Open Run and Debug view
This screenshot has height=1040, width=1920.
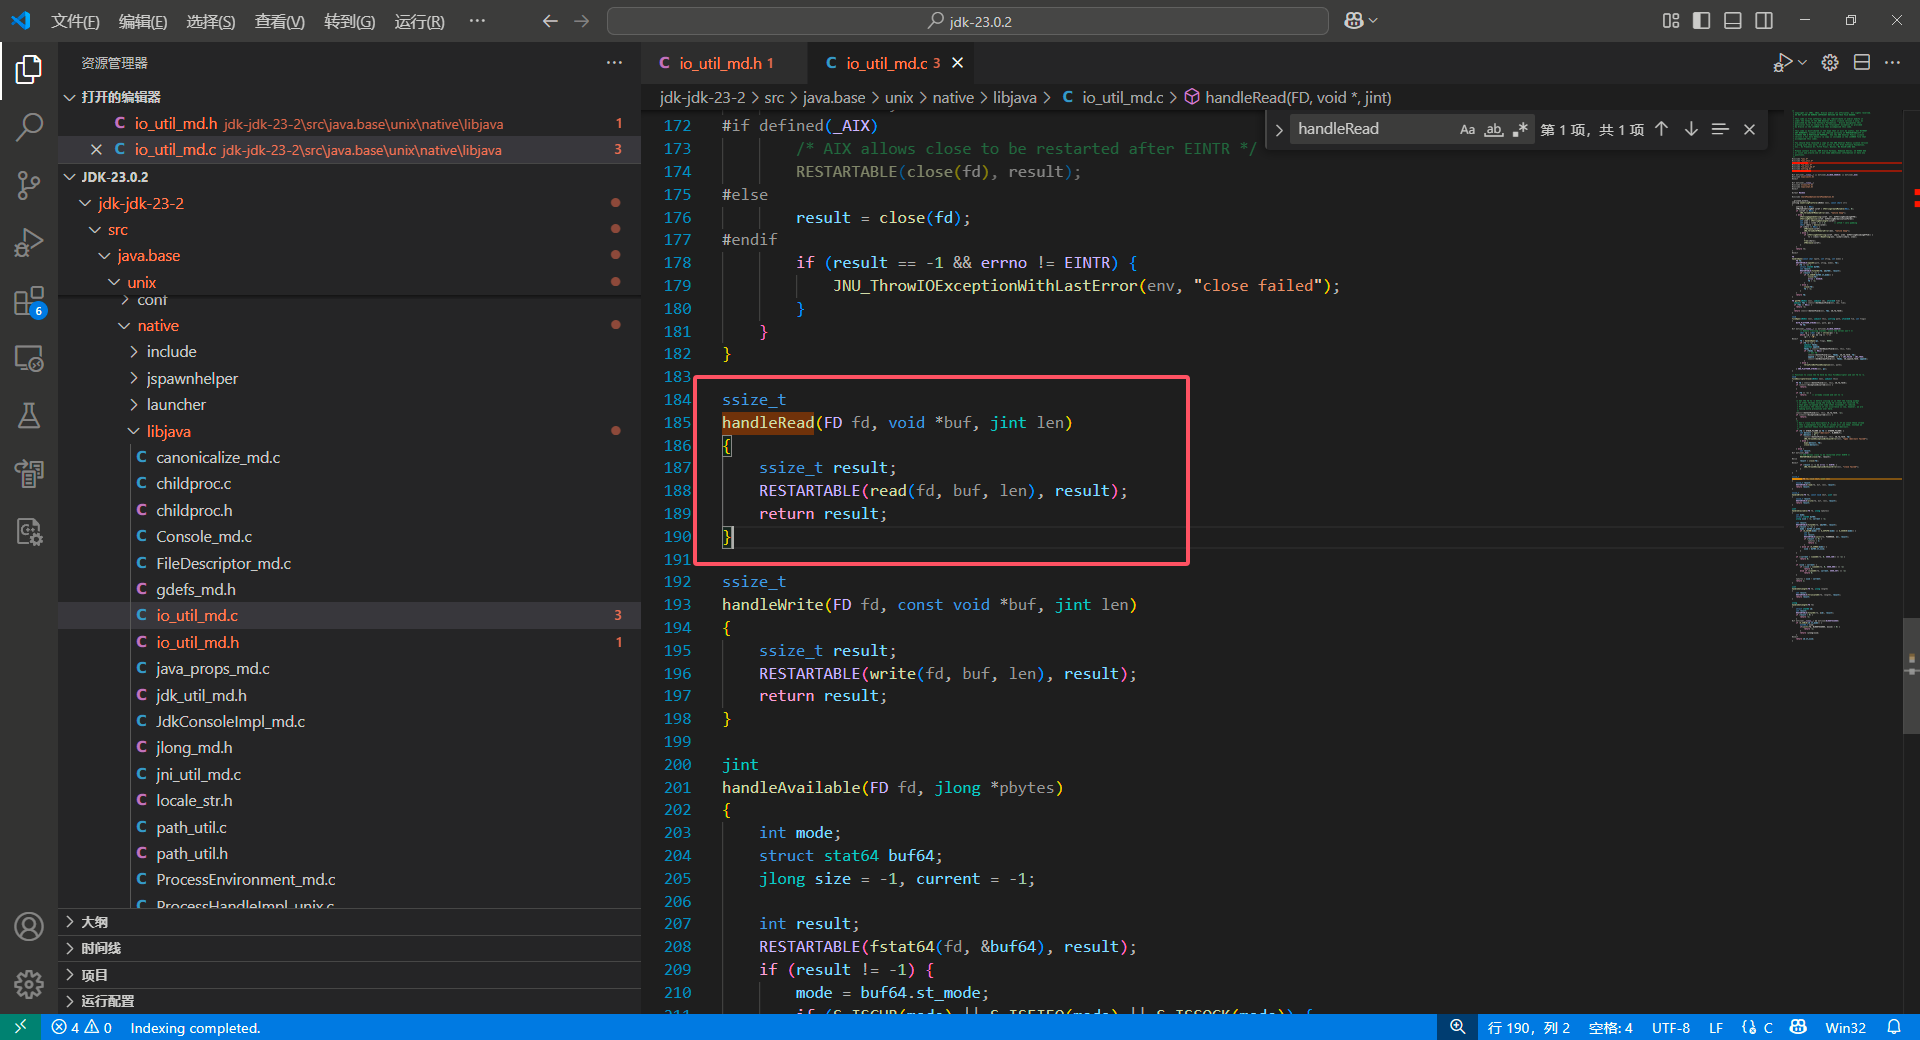[29, 243]
